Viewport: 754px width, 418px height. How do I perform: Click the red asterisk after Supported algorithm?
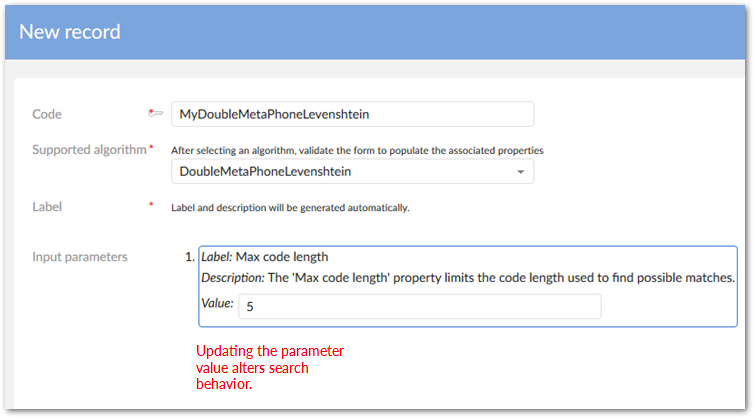click(x=151, y=149)
